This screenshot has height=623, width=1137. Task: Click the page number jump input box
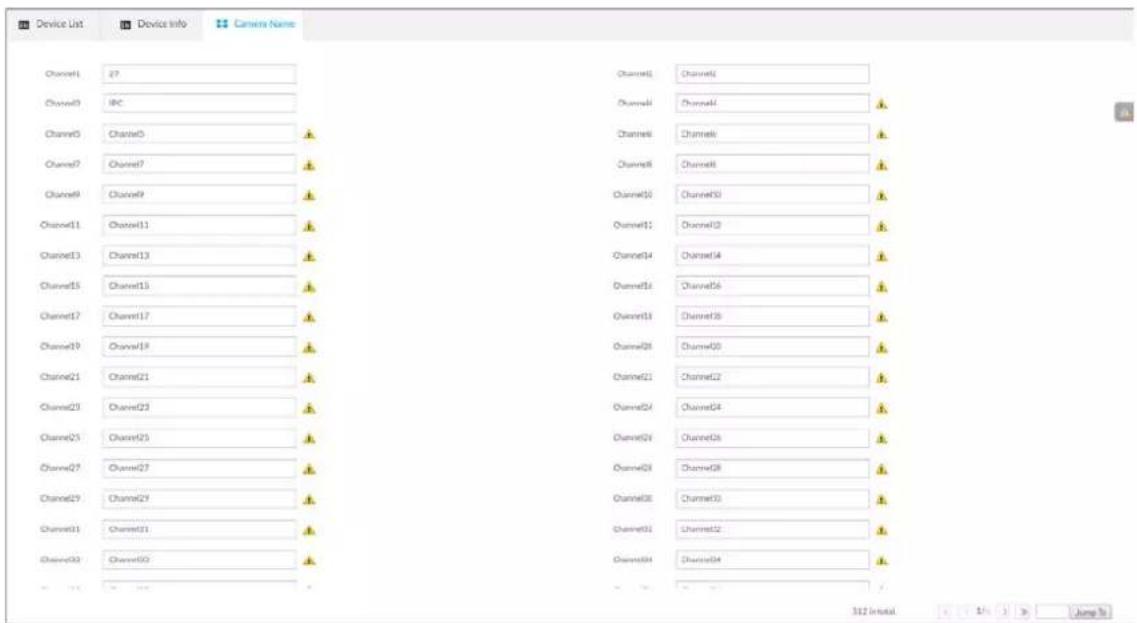click(1052, 612)
